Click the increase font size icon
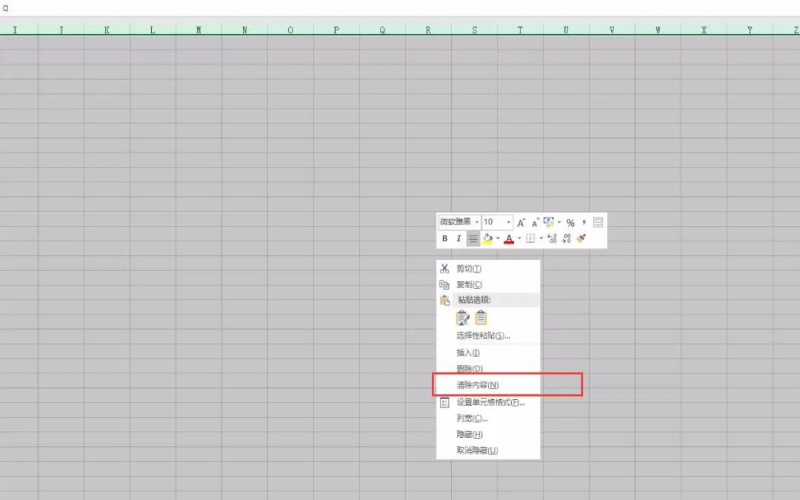The image size is (800, 500). [x=521, y=222]
